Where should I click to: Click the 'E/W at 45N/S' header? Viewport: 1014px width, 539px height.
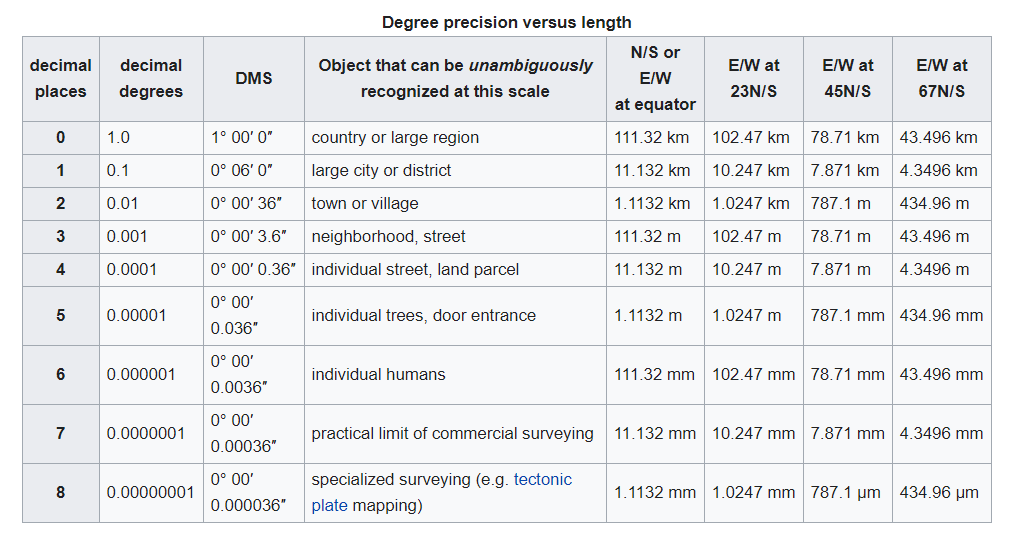click(x=847, y=79)
